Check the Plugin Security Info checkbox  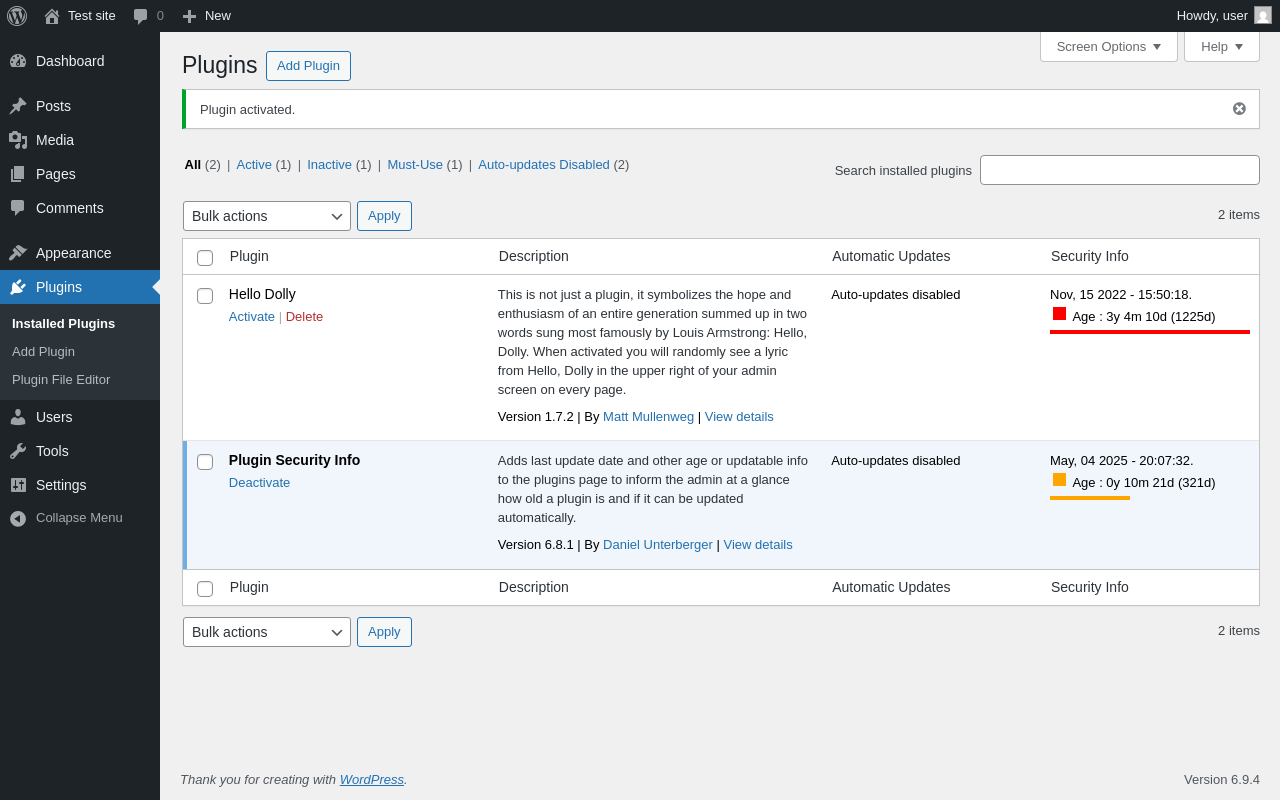coord(205,462)
